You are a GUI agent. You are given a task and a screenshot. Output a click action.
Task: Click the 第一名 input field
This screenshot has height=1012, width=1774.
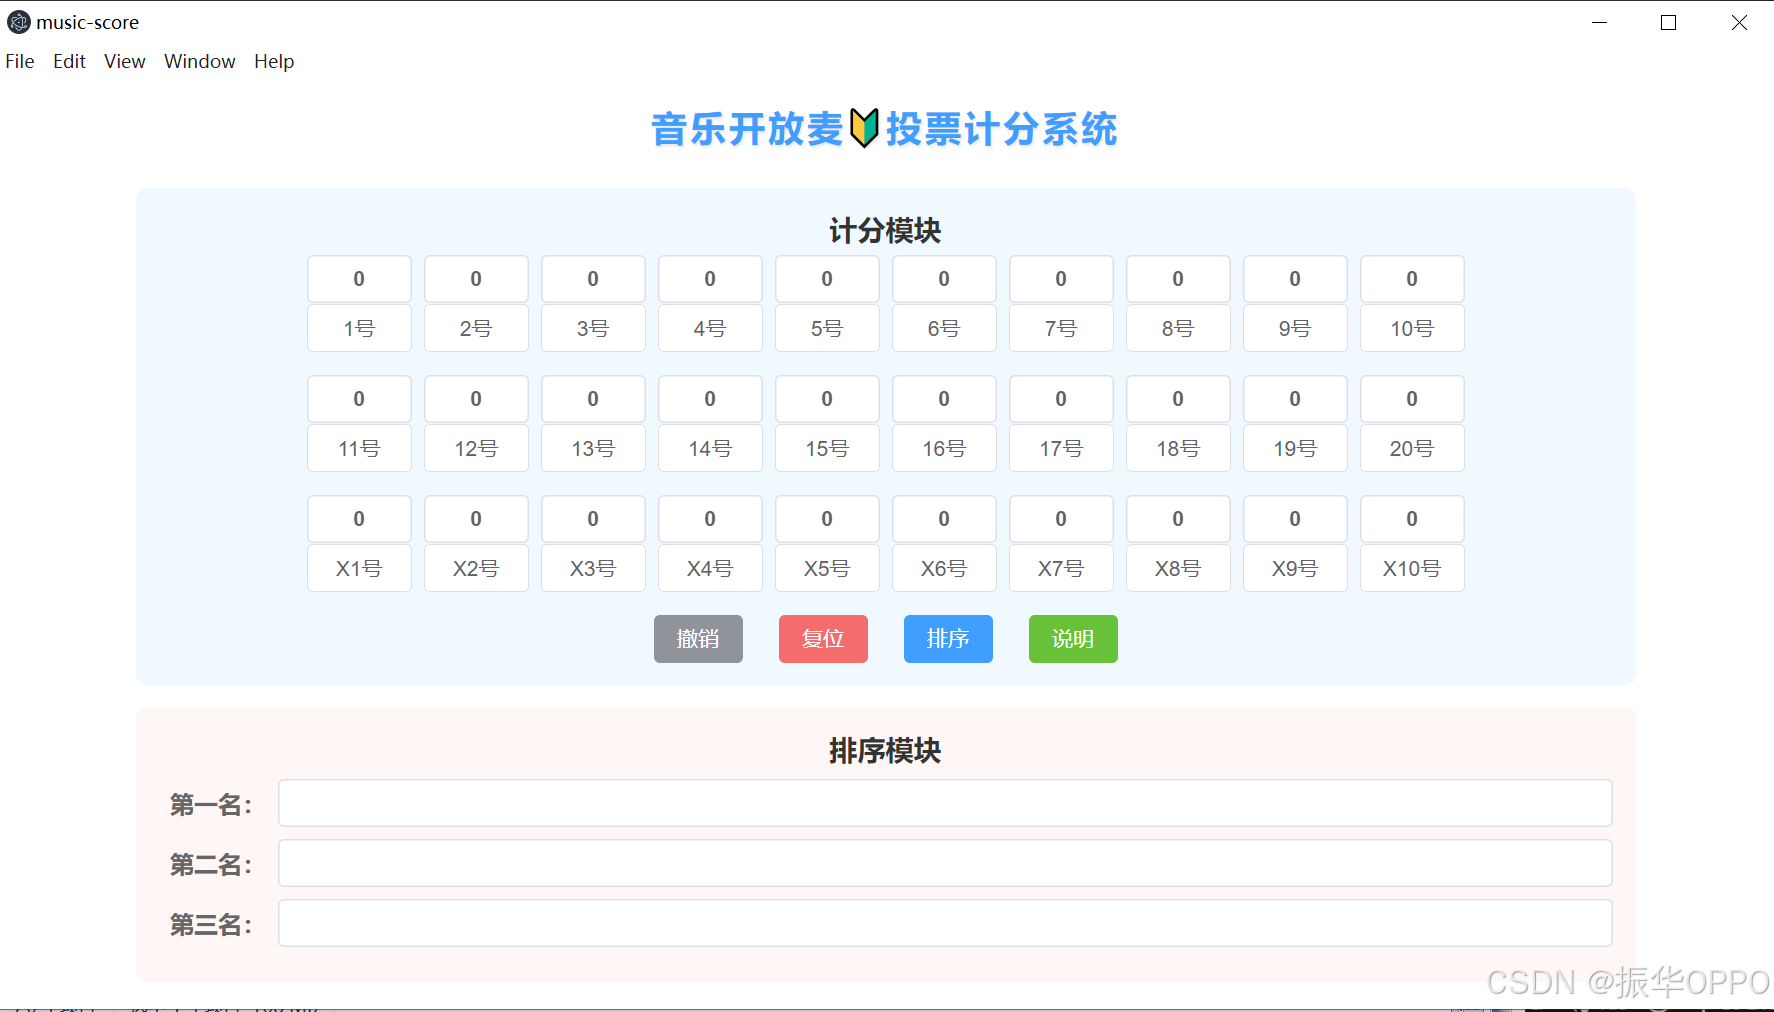pyautogui.click(x=944, y=803)
